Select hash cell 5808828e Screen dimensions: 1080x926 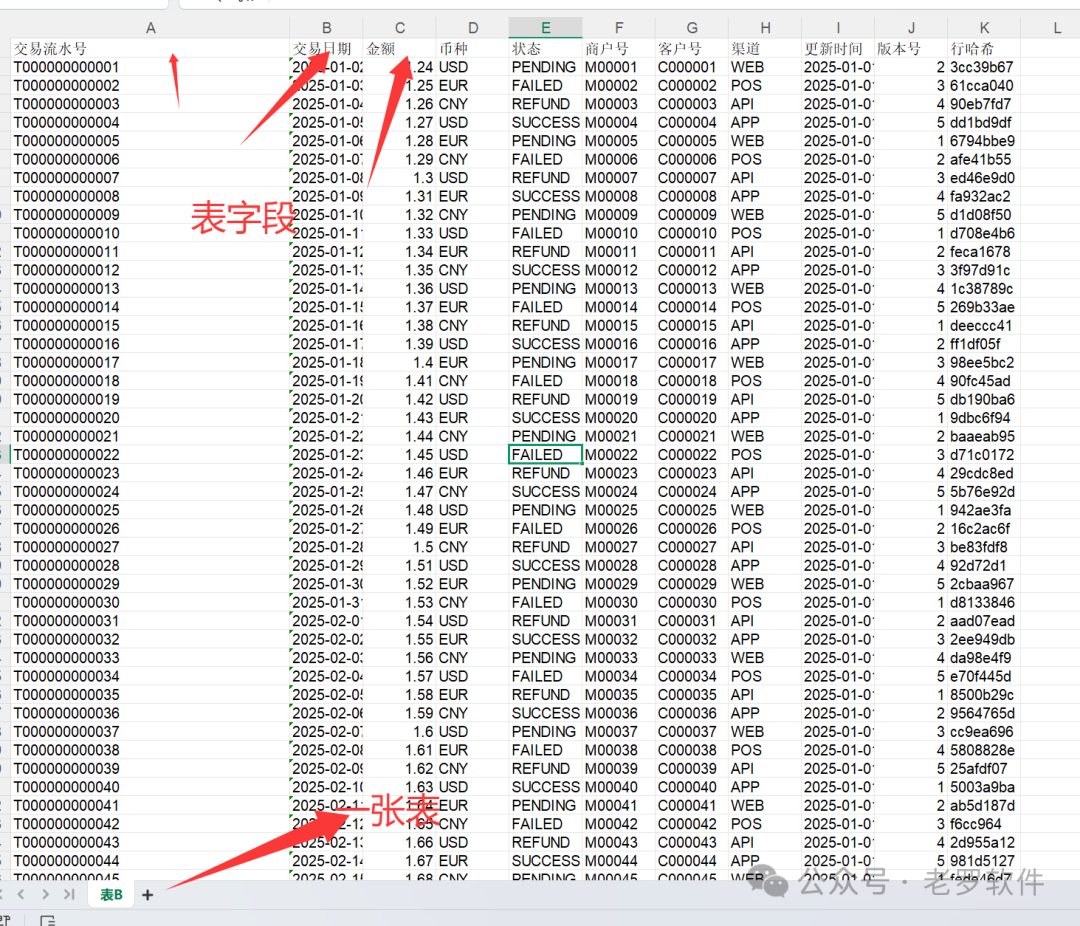point(984,750)
